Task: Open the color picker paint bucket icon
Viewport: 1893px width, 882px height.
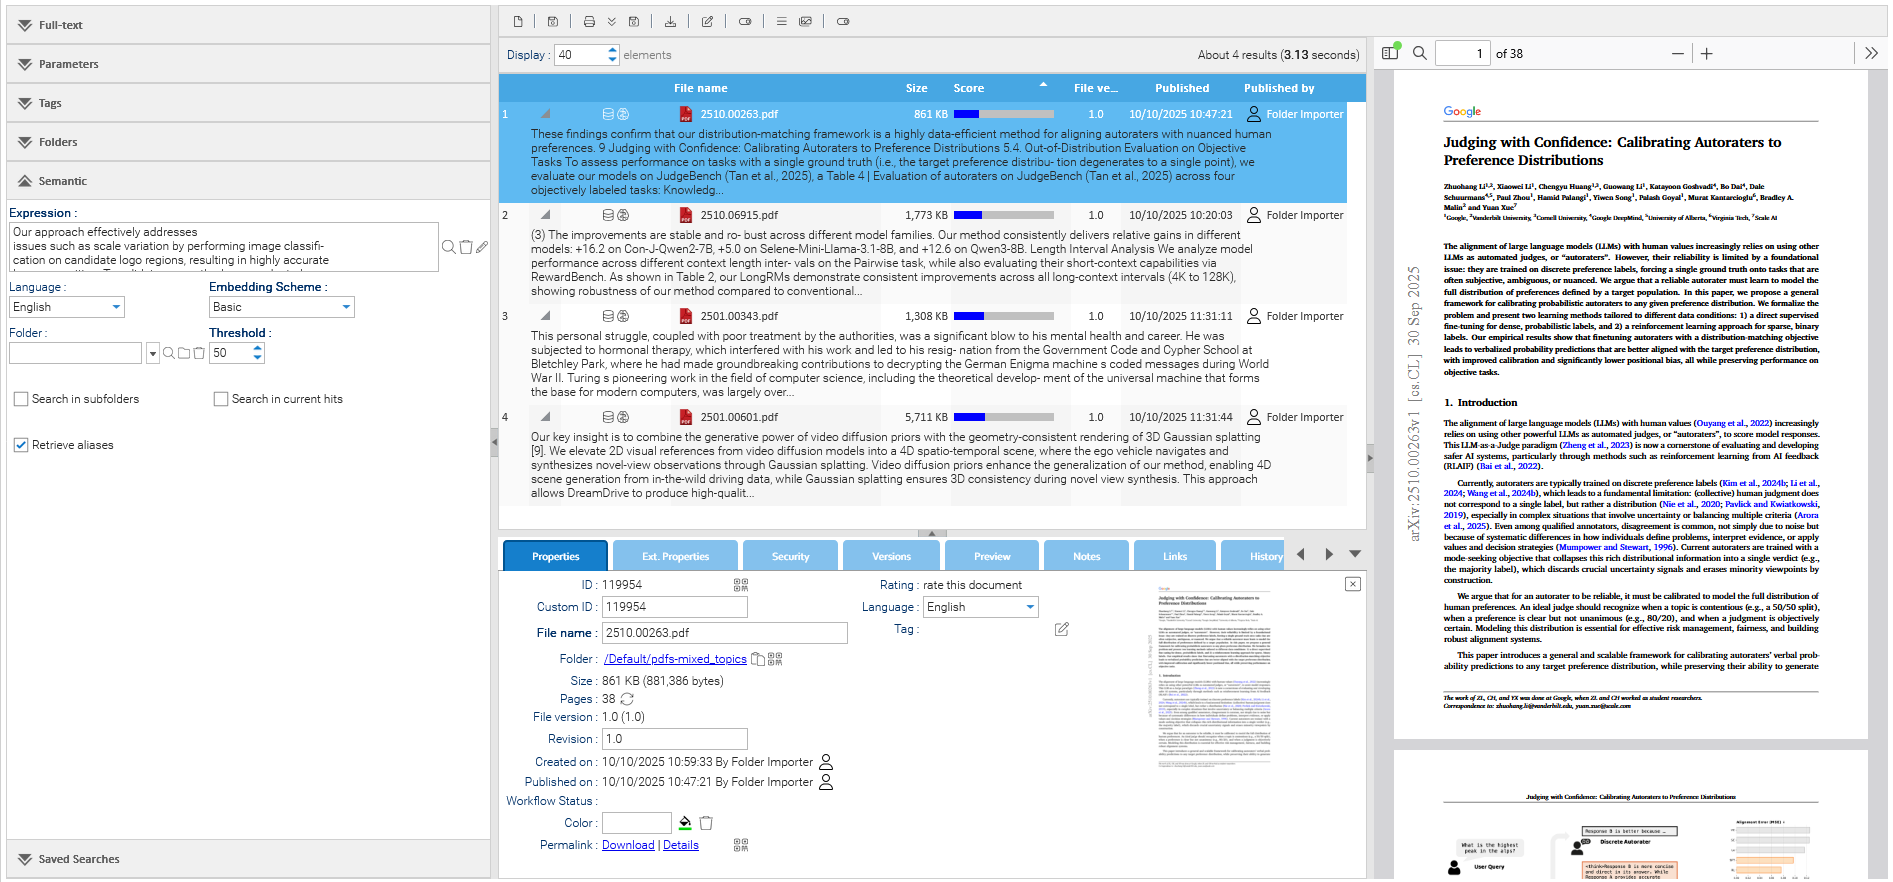Action: [685, 823]
